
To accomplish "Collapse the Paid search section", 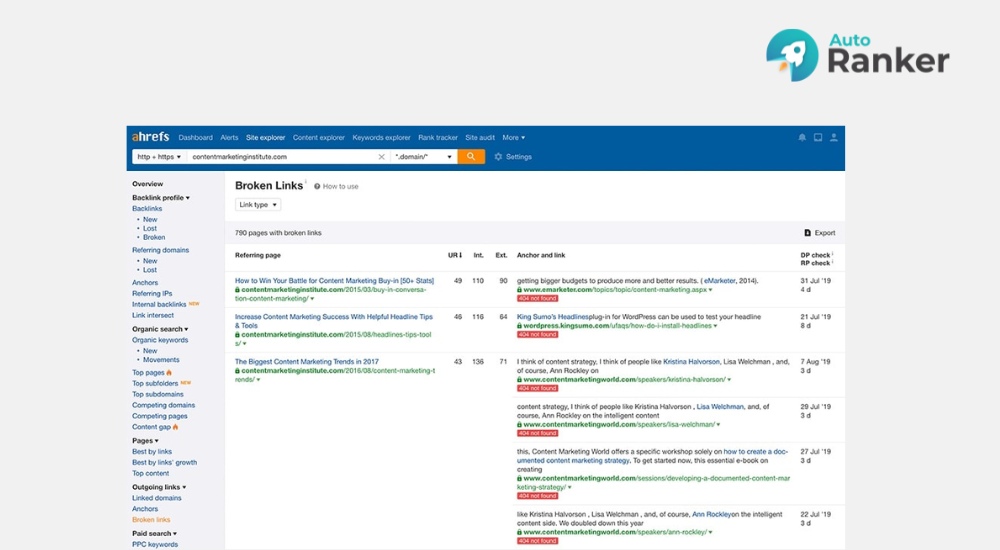I will click(154, 533).
